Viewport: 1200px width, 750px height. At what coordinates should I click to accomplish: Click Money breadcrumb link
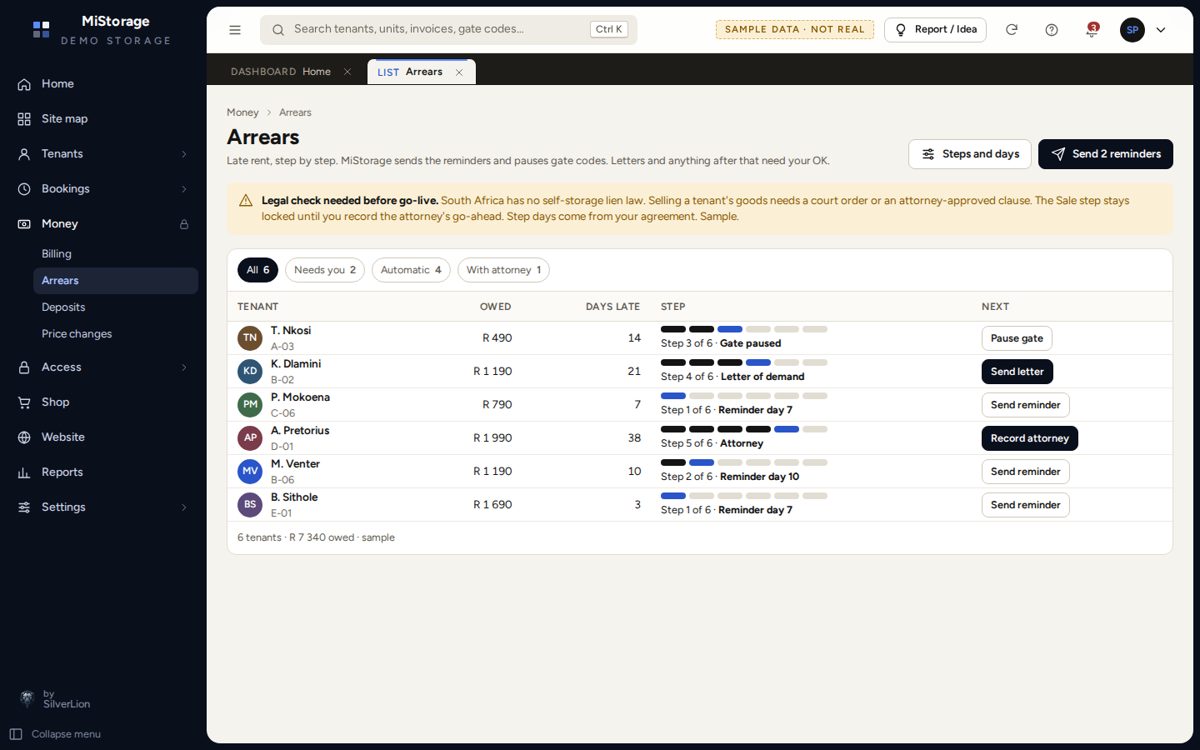[x=243, y=113]
